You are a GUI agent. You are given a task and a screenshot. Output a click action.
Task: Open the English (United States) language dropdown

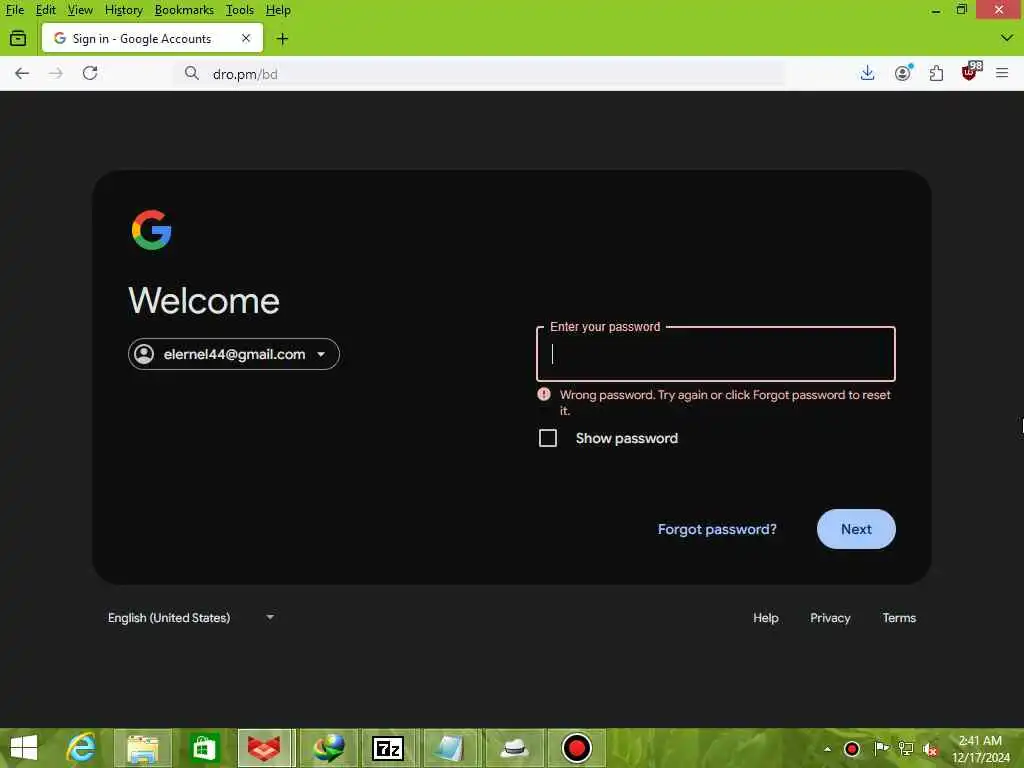(191, 618)
